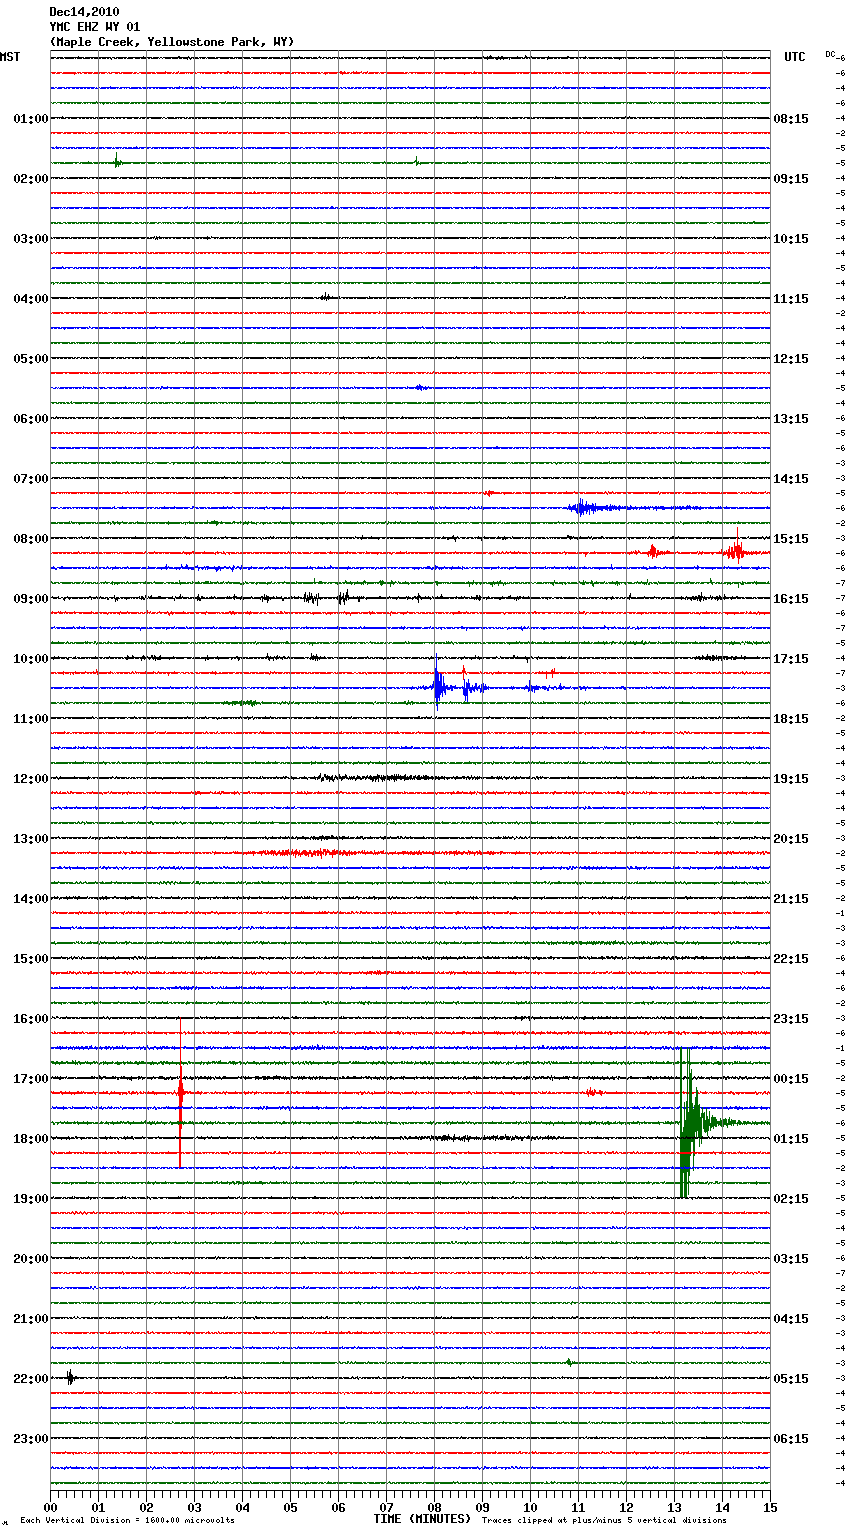The width and height of the screenshot is (850, 1534).
Task: Select the 19:00 MST time label
Action: coord(31,1199)
